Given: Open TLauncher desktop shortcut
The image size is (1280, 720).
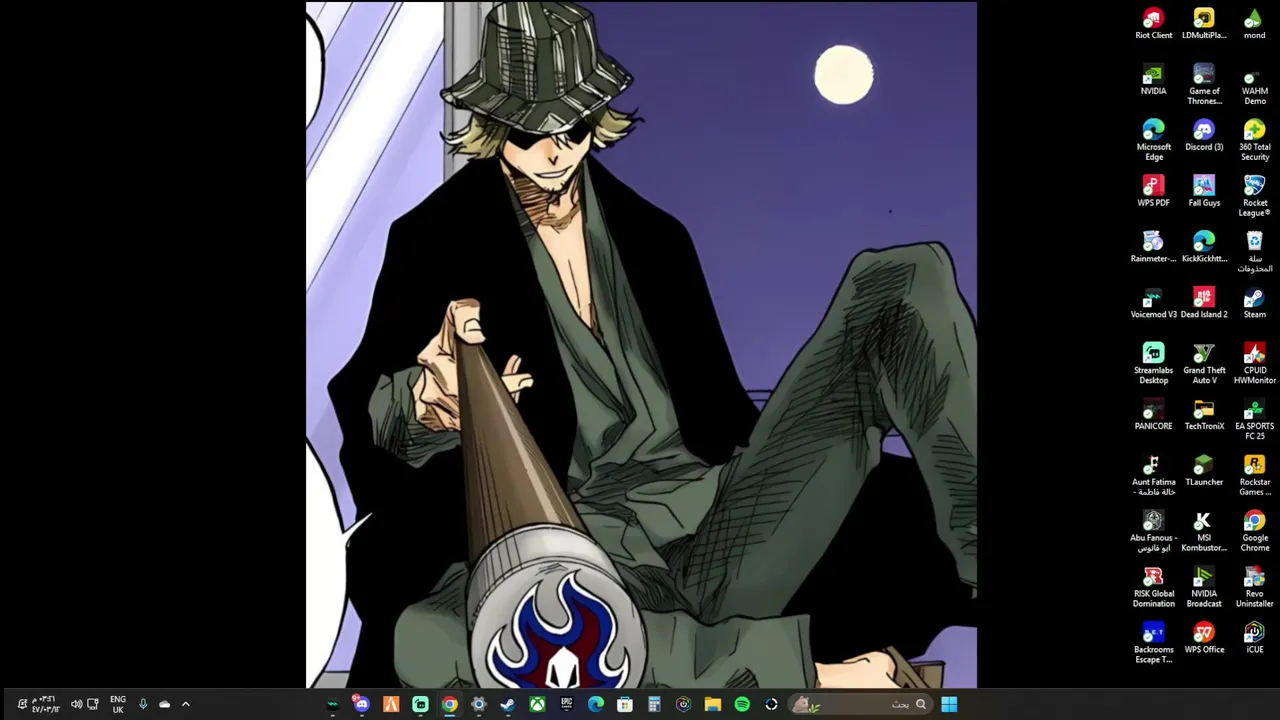Looking at the screenshot, I should (x=1204, y=472).
